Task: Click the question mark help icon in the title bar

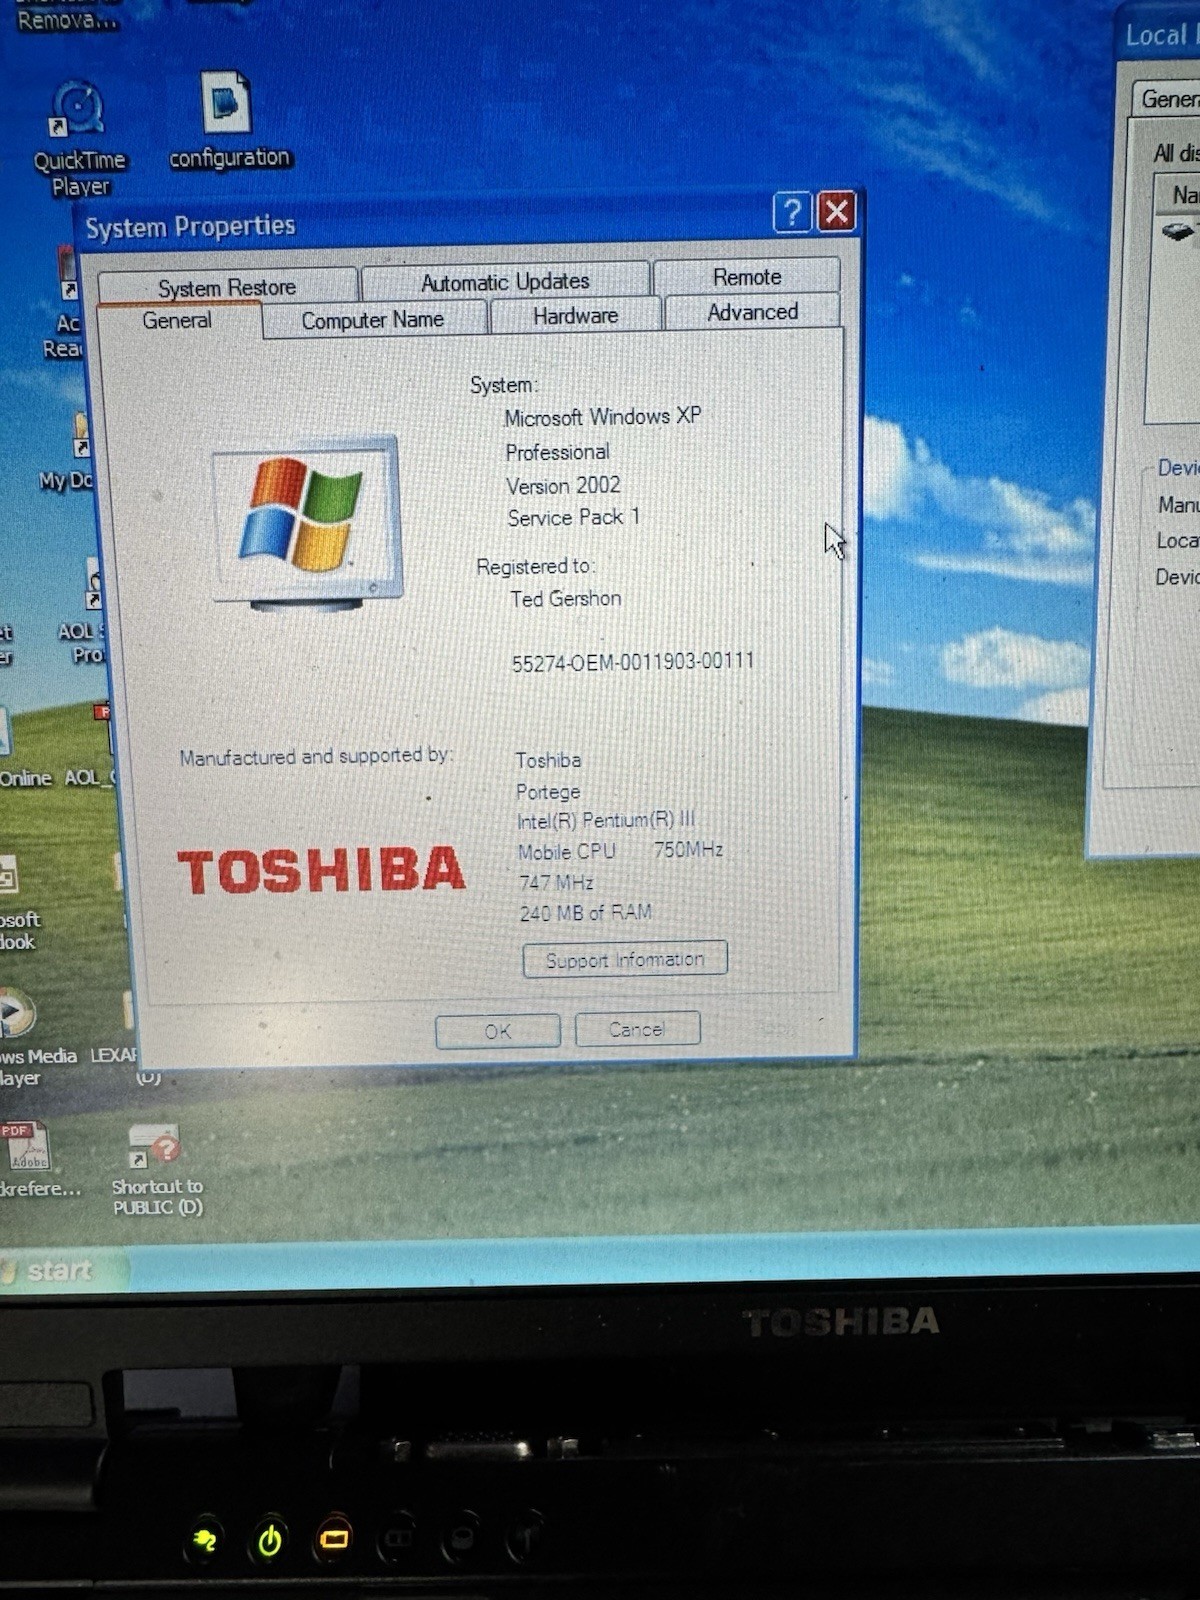Action: [x=791, y=212]
